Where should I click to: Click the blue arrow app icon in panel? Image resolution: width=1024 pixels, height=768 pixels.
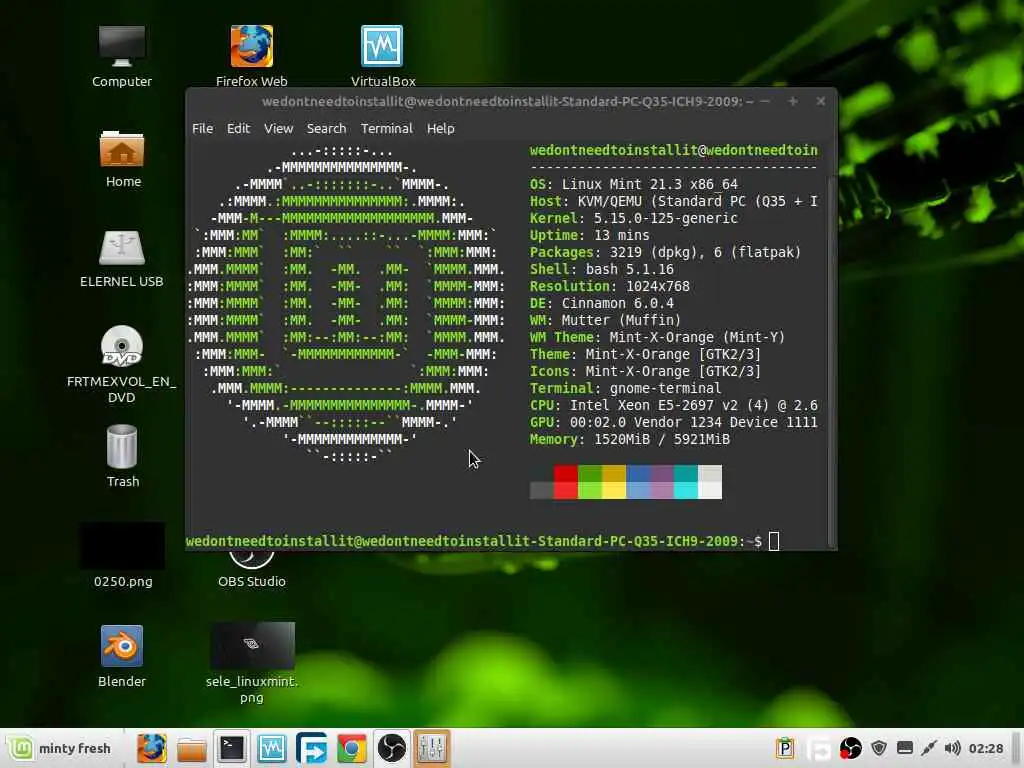312,748
